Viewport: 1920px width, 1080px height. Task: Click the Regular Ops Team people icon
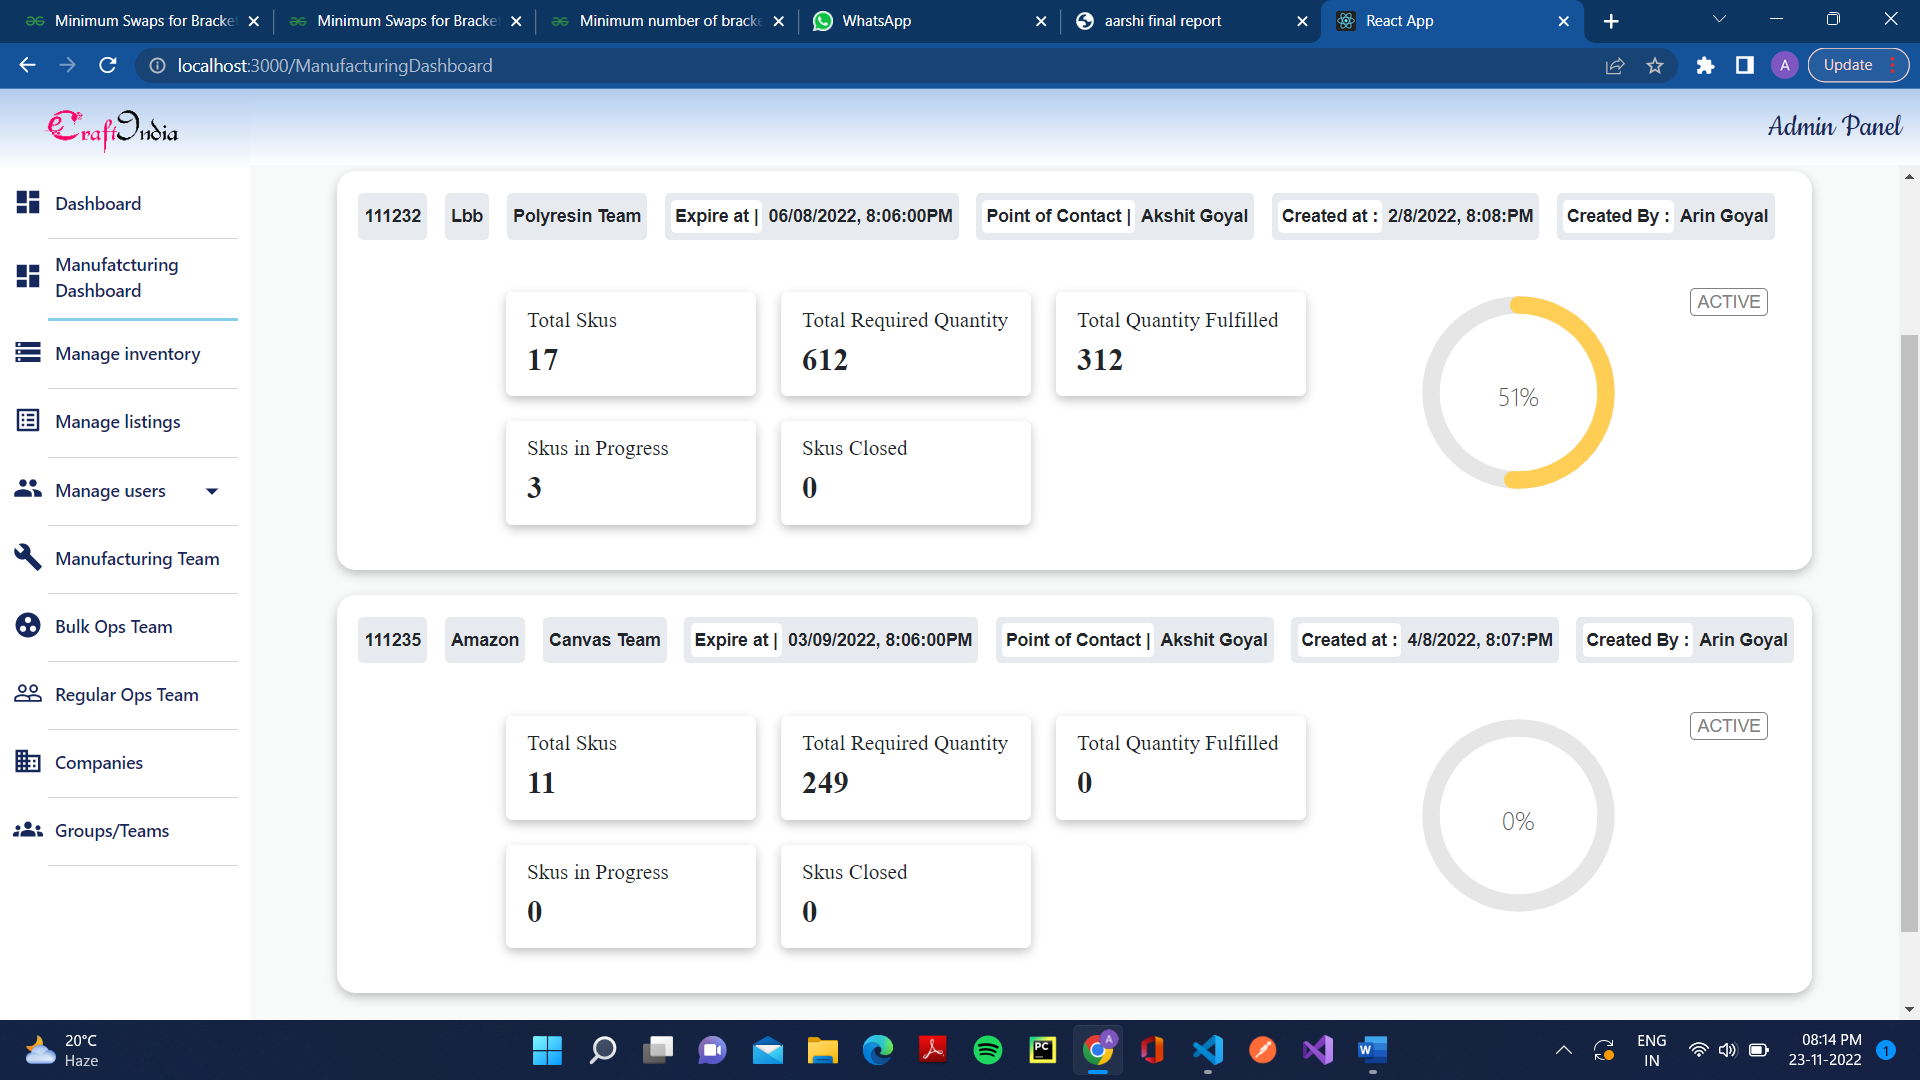pos(27,694)
